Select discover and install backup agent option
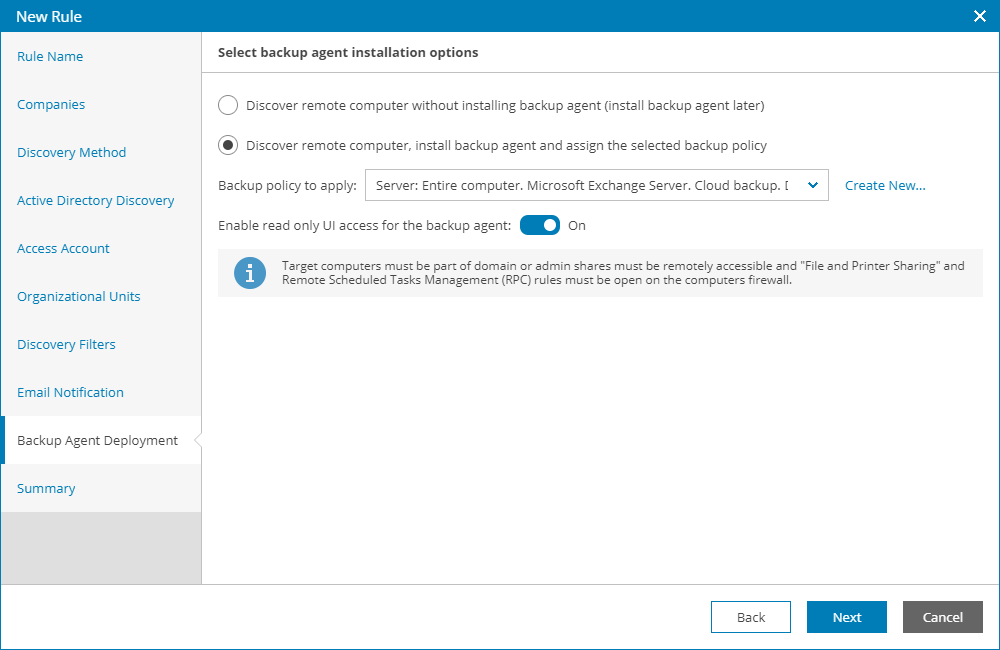The height and width of the screenshot is (650, 1000). pyautogui.click(x=228, y=145)
